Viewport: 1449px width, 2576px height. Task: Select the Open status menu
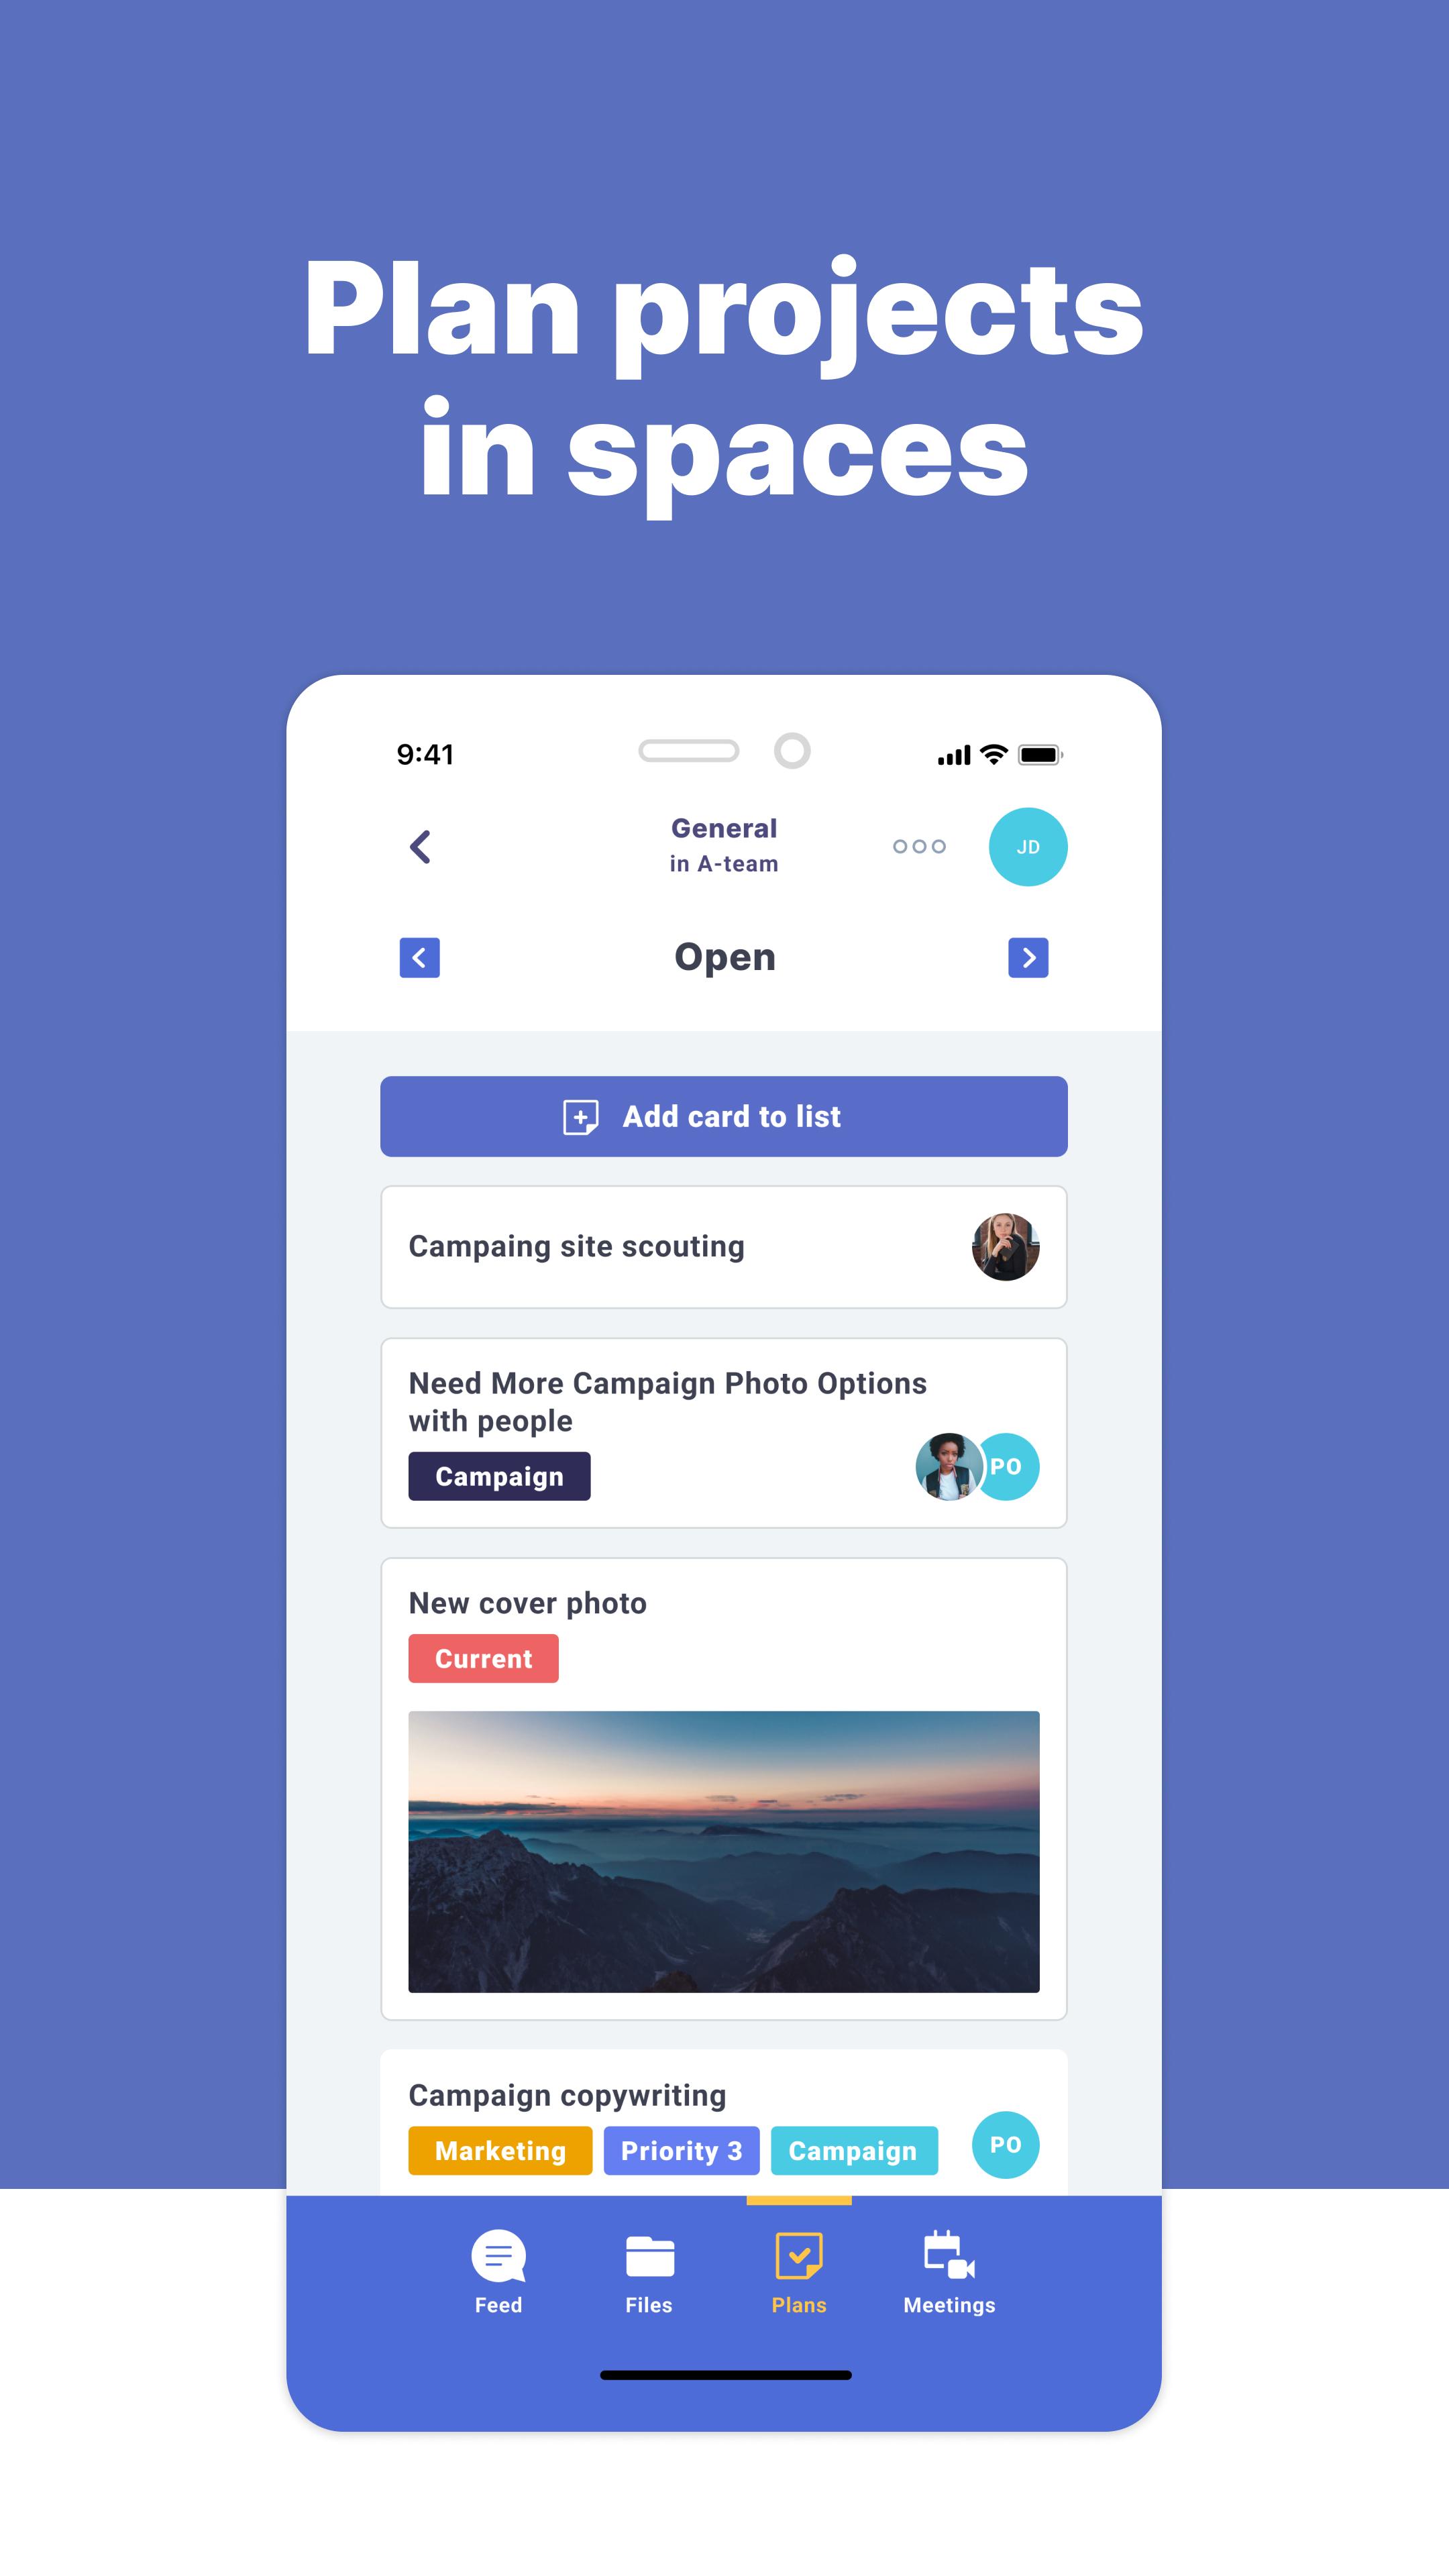tap(724, 957)
